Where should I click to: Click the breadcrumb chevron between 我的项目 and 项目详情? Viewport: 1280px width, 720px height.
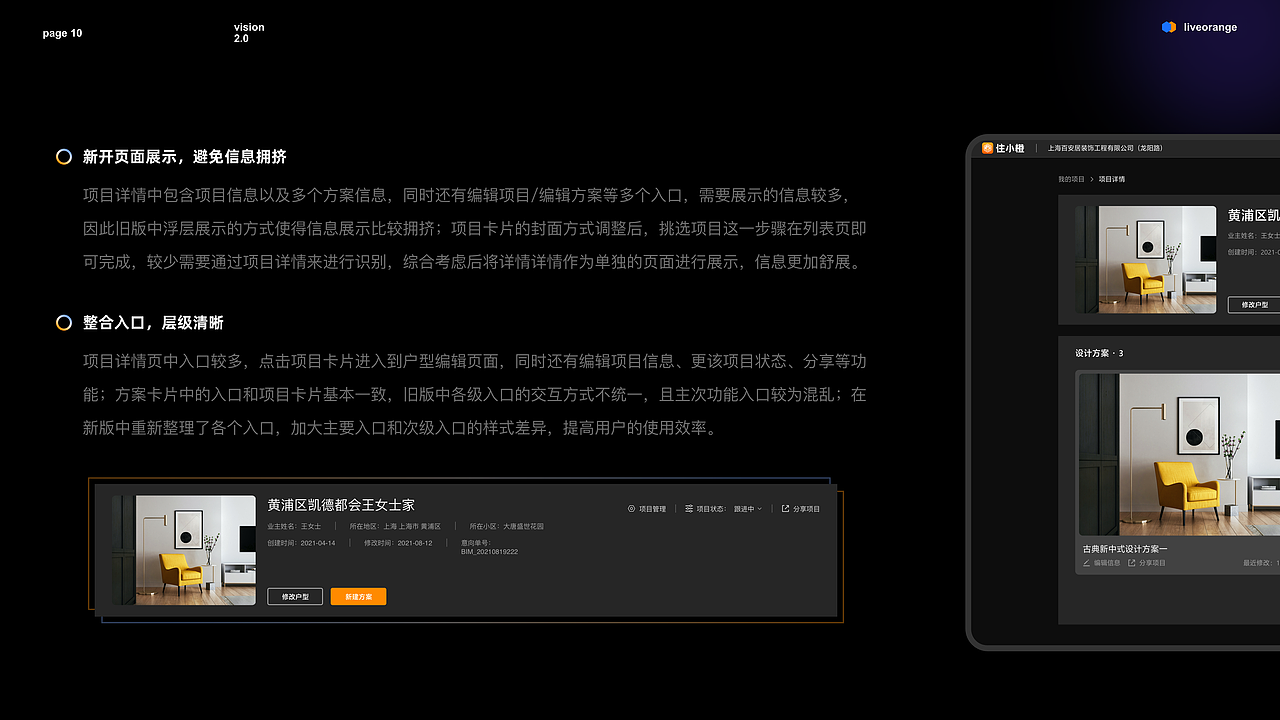point(1091,178)
